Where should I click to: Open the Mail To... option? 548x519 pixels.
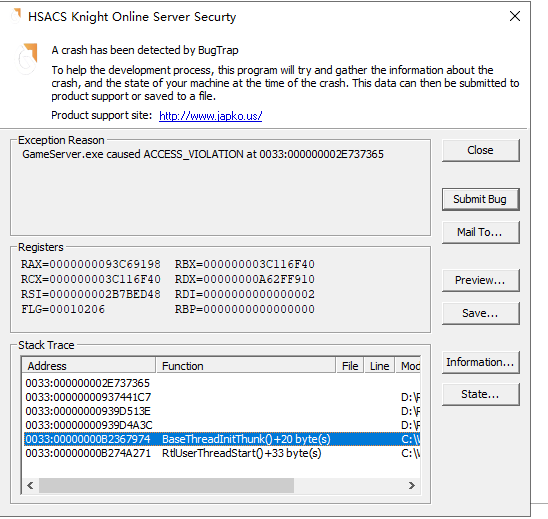pos(481,232)
